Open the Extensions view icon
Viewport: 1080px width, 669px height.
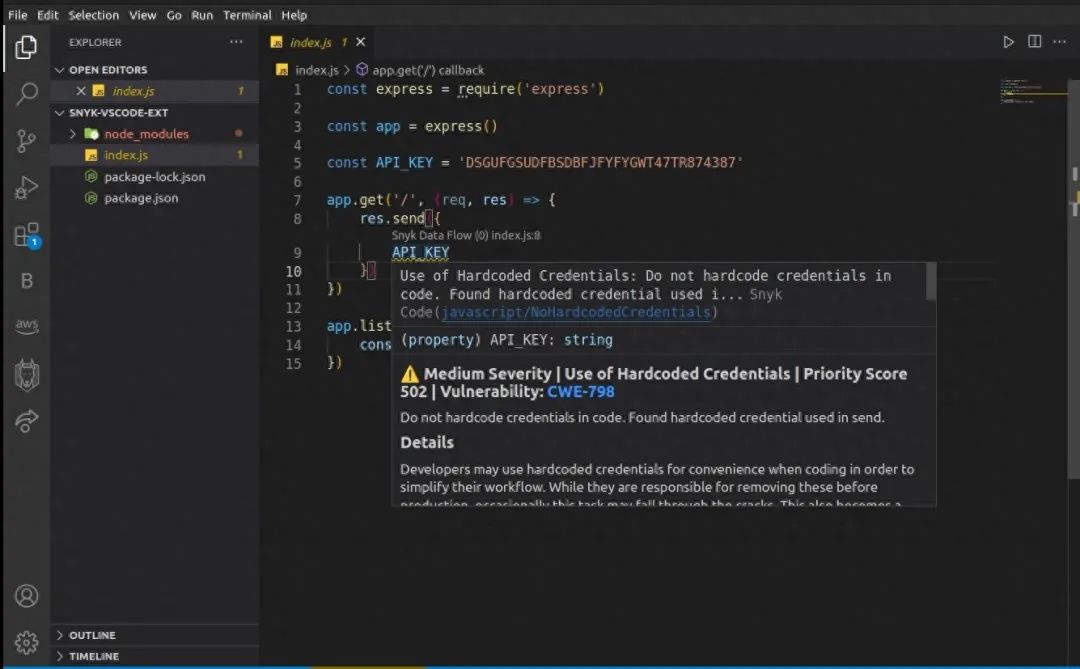pos(27,235)
